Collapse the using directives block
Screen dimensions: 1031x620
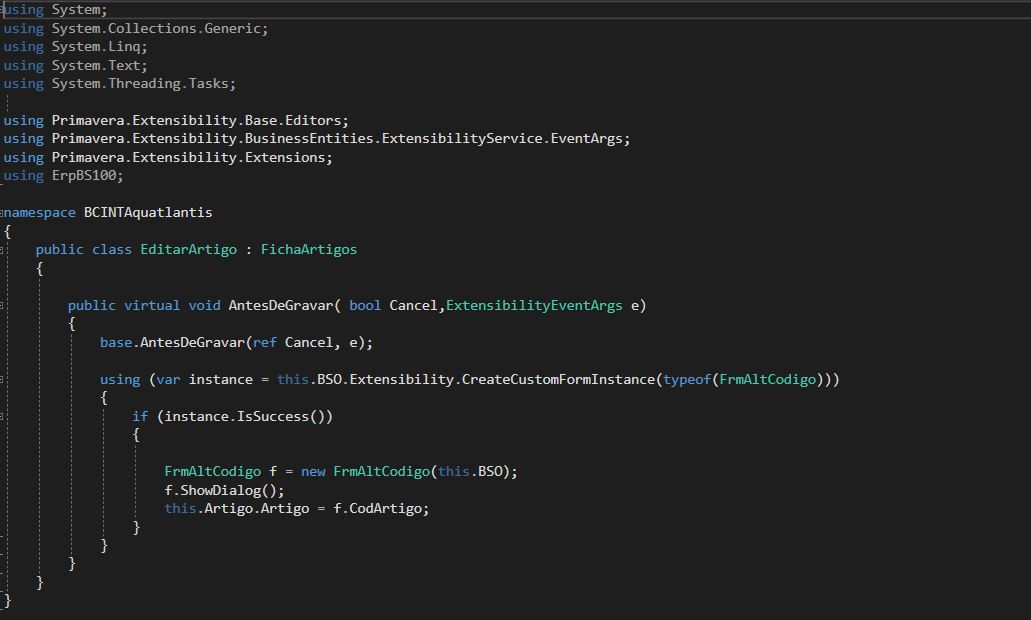(x=3, y=10)
